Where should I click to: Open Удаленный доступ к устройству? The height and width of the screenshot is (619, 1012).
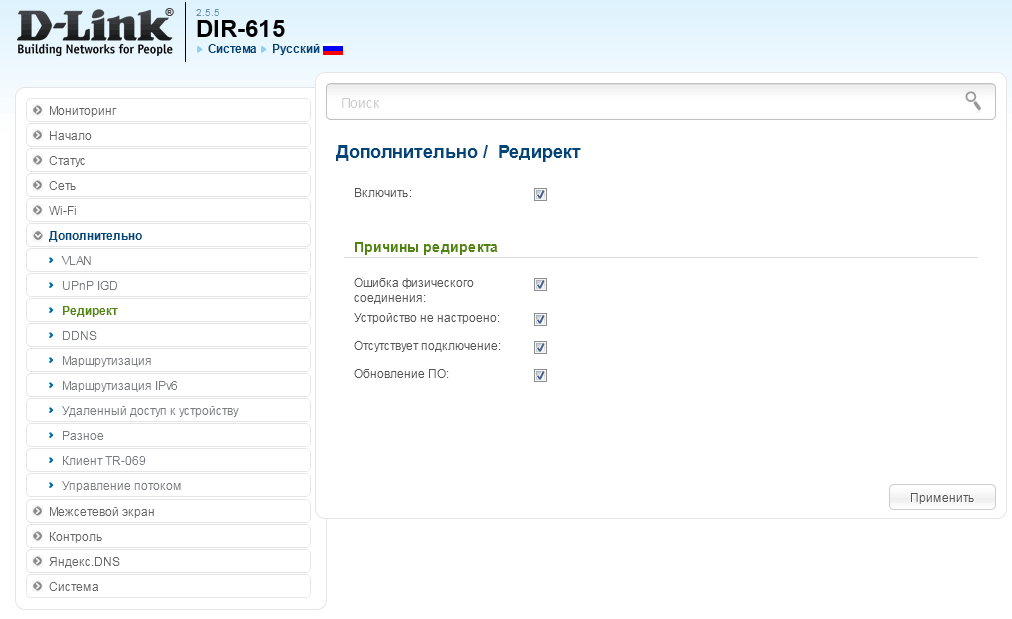[168, 411]
